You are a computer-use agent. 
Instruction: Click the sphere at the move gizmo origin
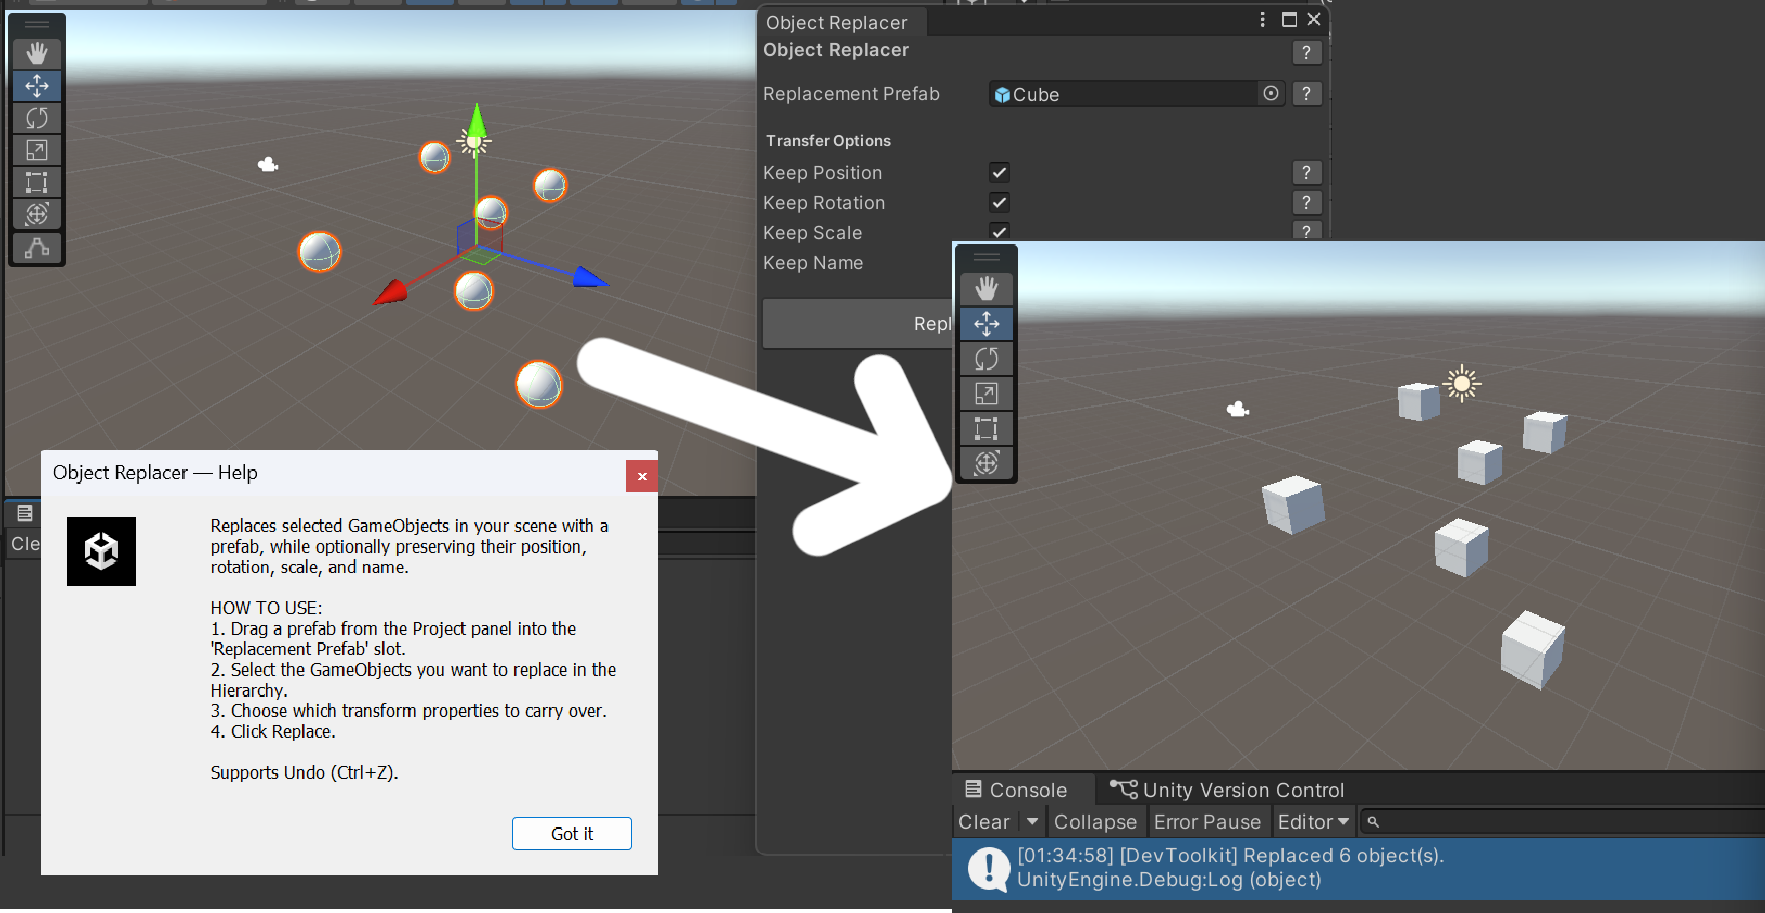[491, 213]
